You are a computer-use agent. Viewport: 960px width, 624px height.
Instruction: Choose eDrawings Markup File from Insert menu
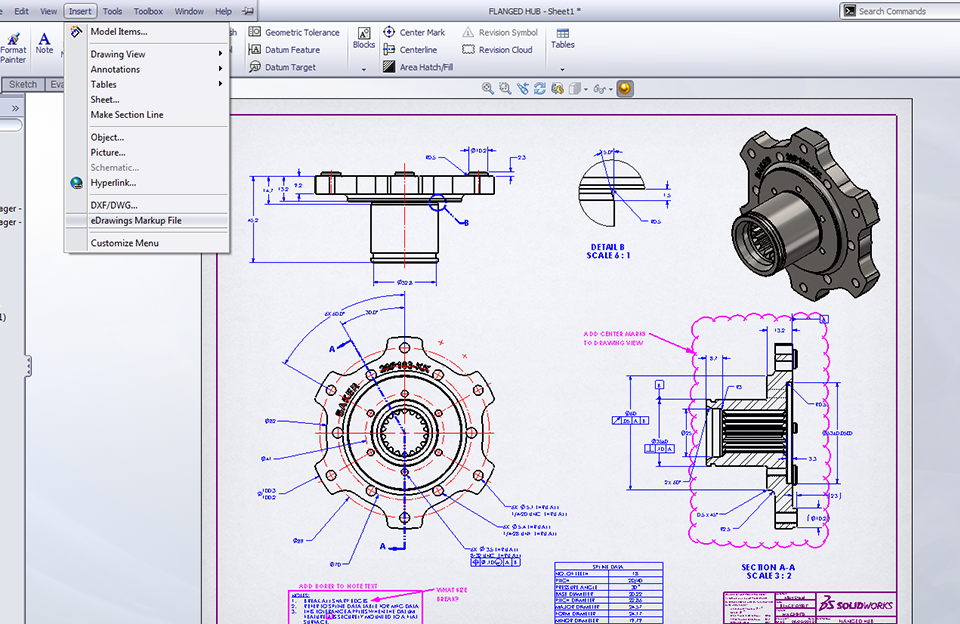pyautogui.click(x=135, y=221)
